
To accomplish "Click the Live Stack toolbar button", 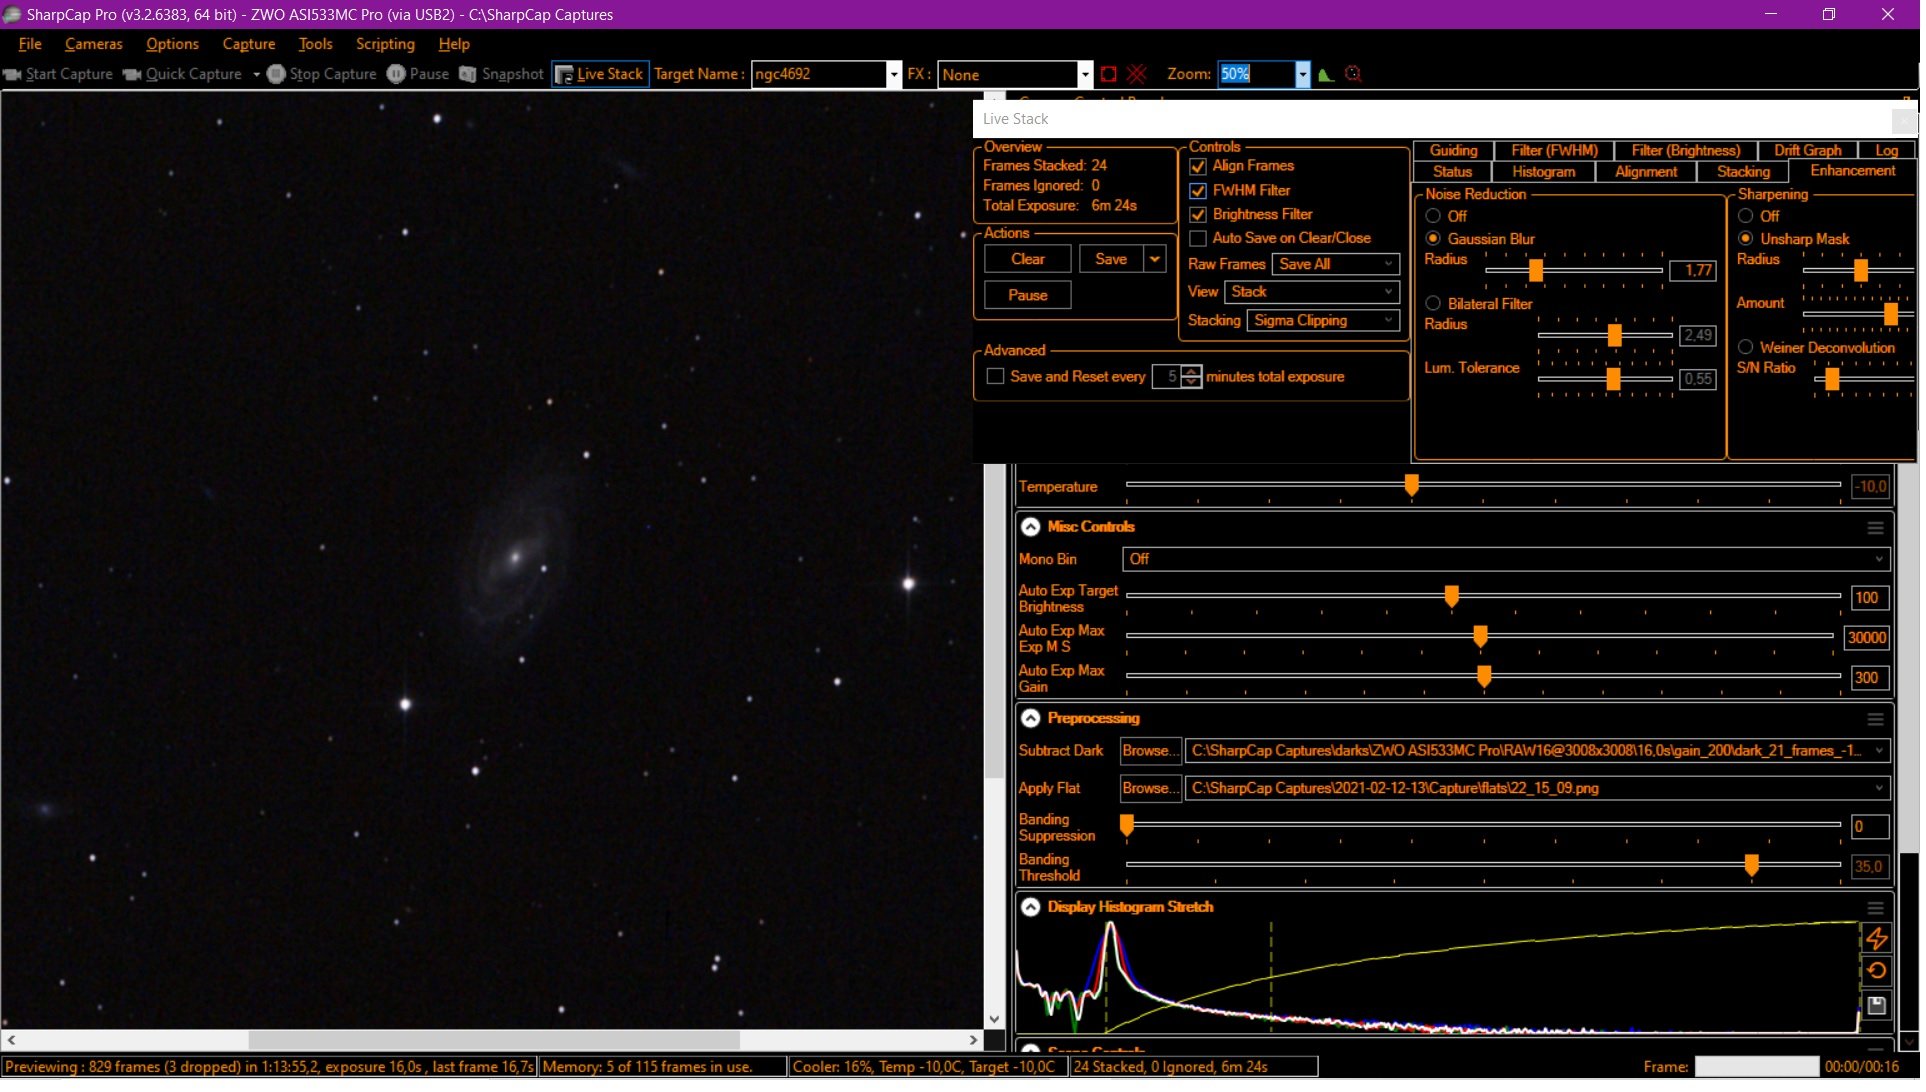I will coord(601,74).
